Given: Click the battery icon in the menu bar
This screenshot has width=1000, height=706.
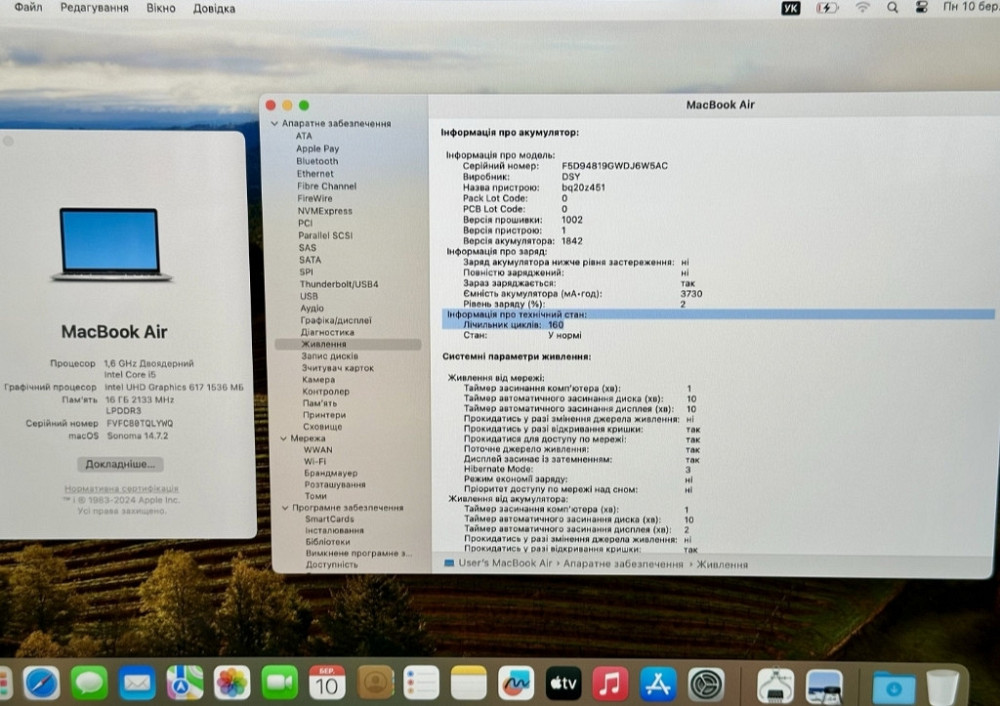Looking at the screenshot, I should 826,8.
